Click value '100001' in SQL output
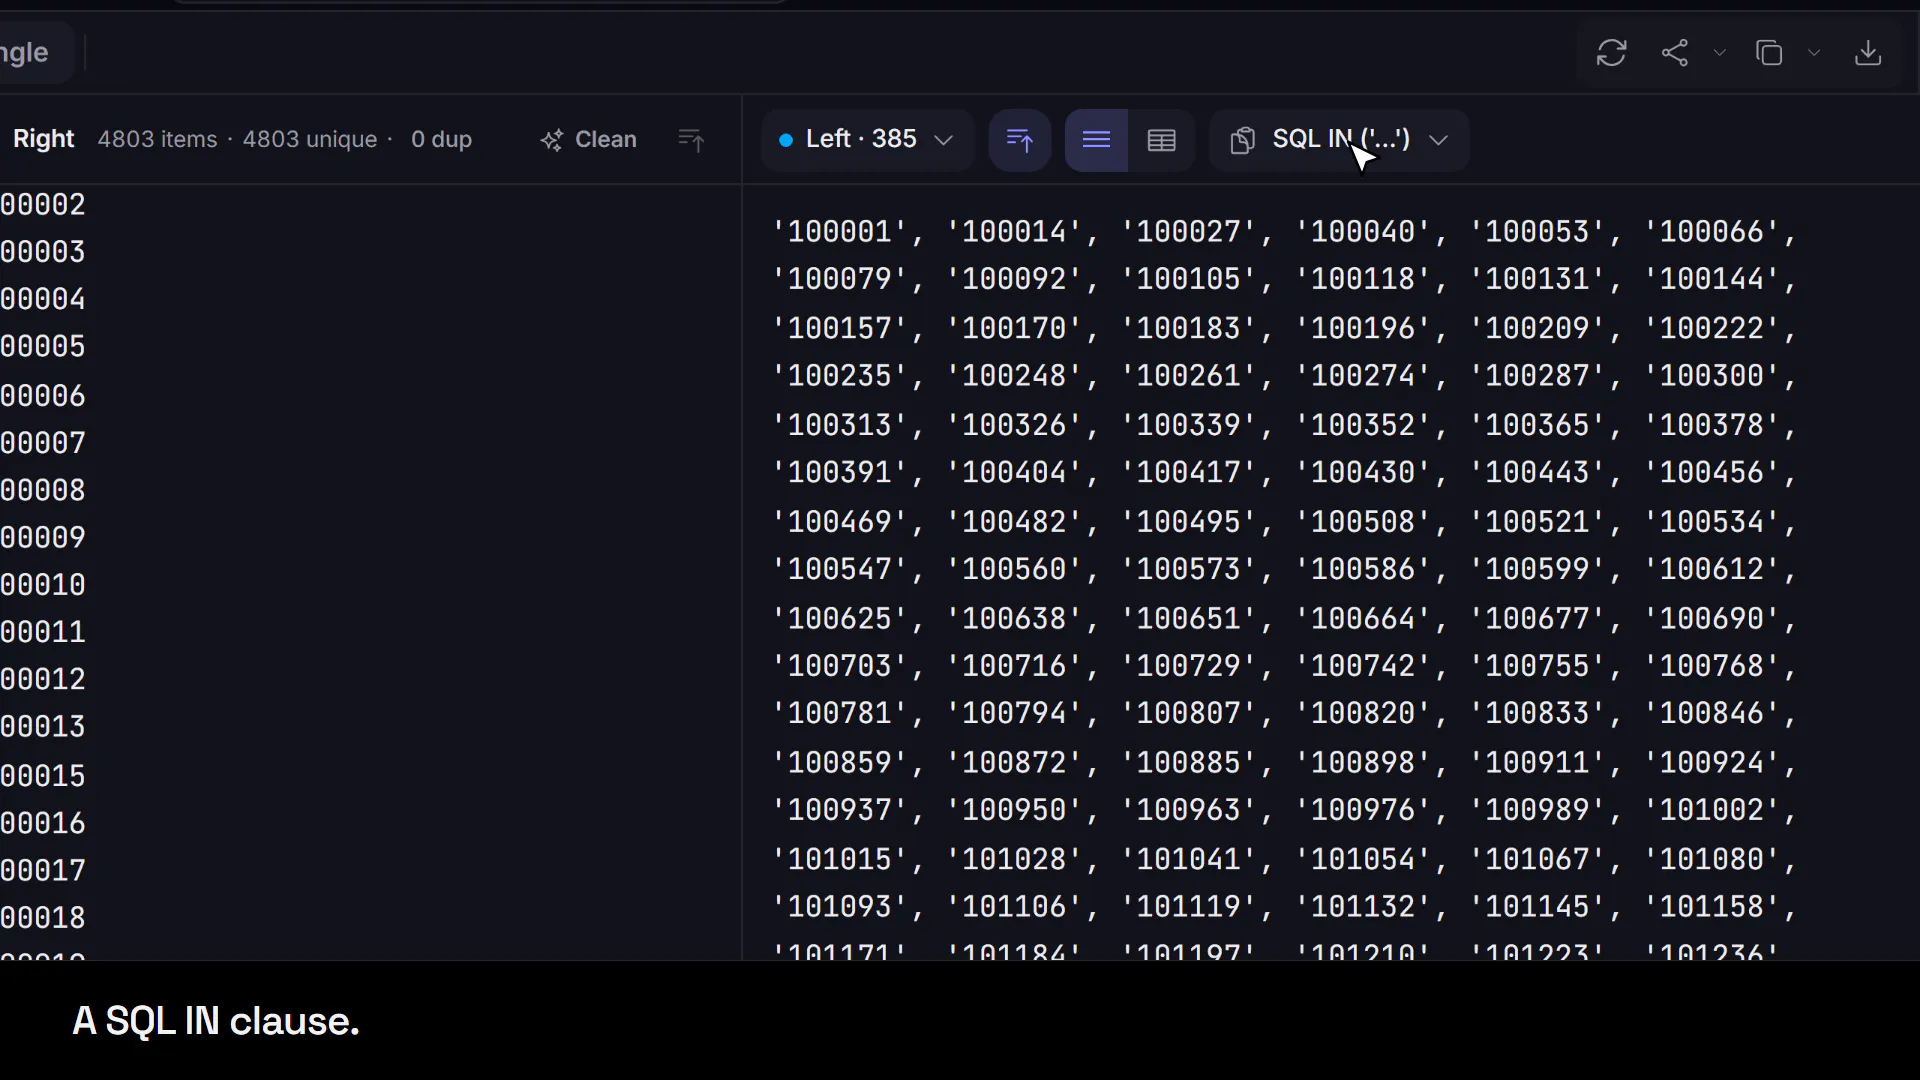Screen dimensions: 1920x1080 [839, 232]
